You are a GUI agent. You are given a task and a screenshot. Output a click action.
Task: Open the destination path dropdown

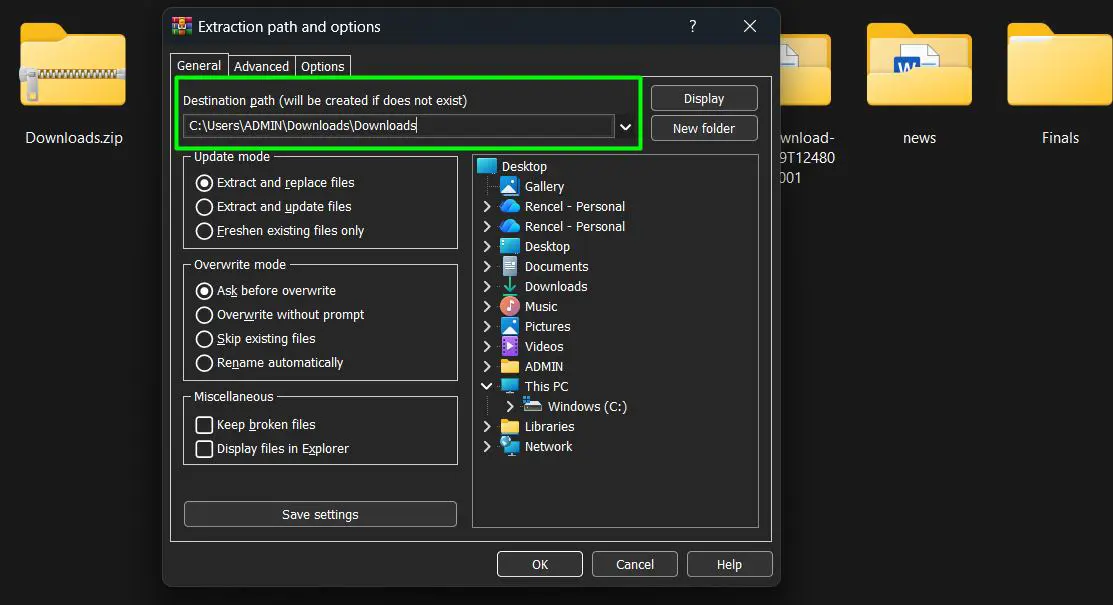[x=627, y=126]
